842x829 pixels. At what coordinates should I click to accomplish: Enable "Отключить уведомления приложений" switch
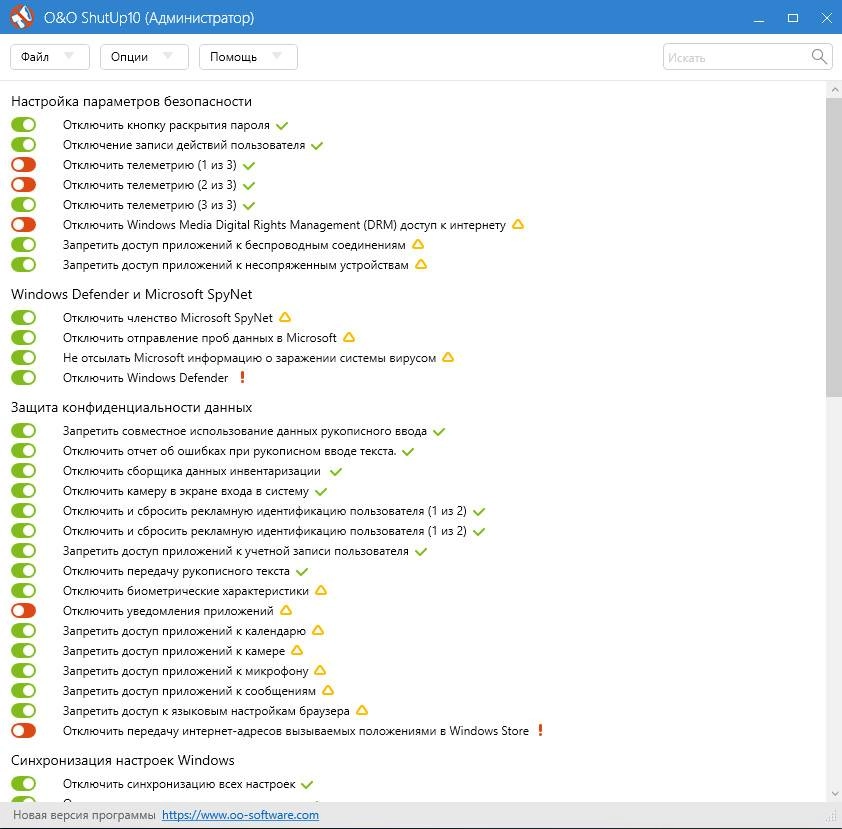pyautogui.click(x=24, y=610)
